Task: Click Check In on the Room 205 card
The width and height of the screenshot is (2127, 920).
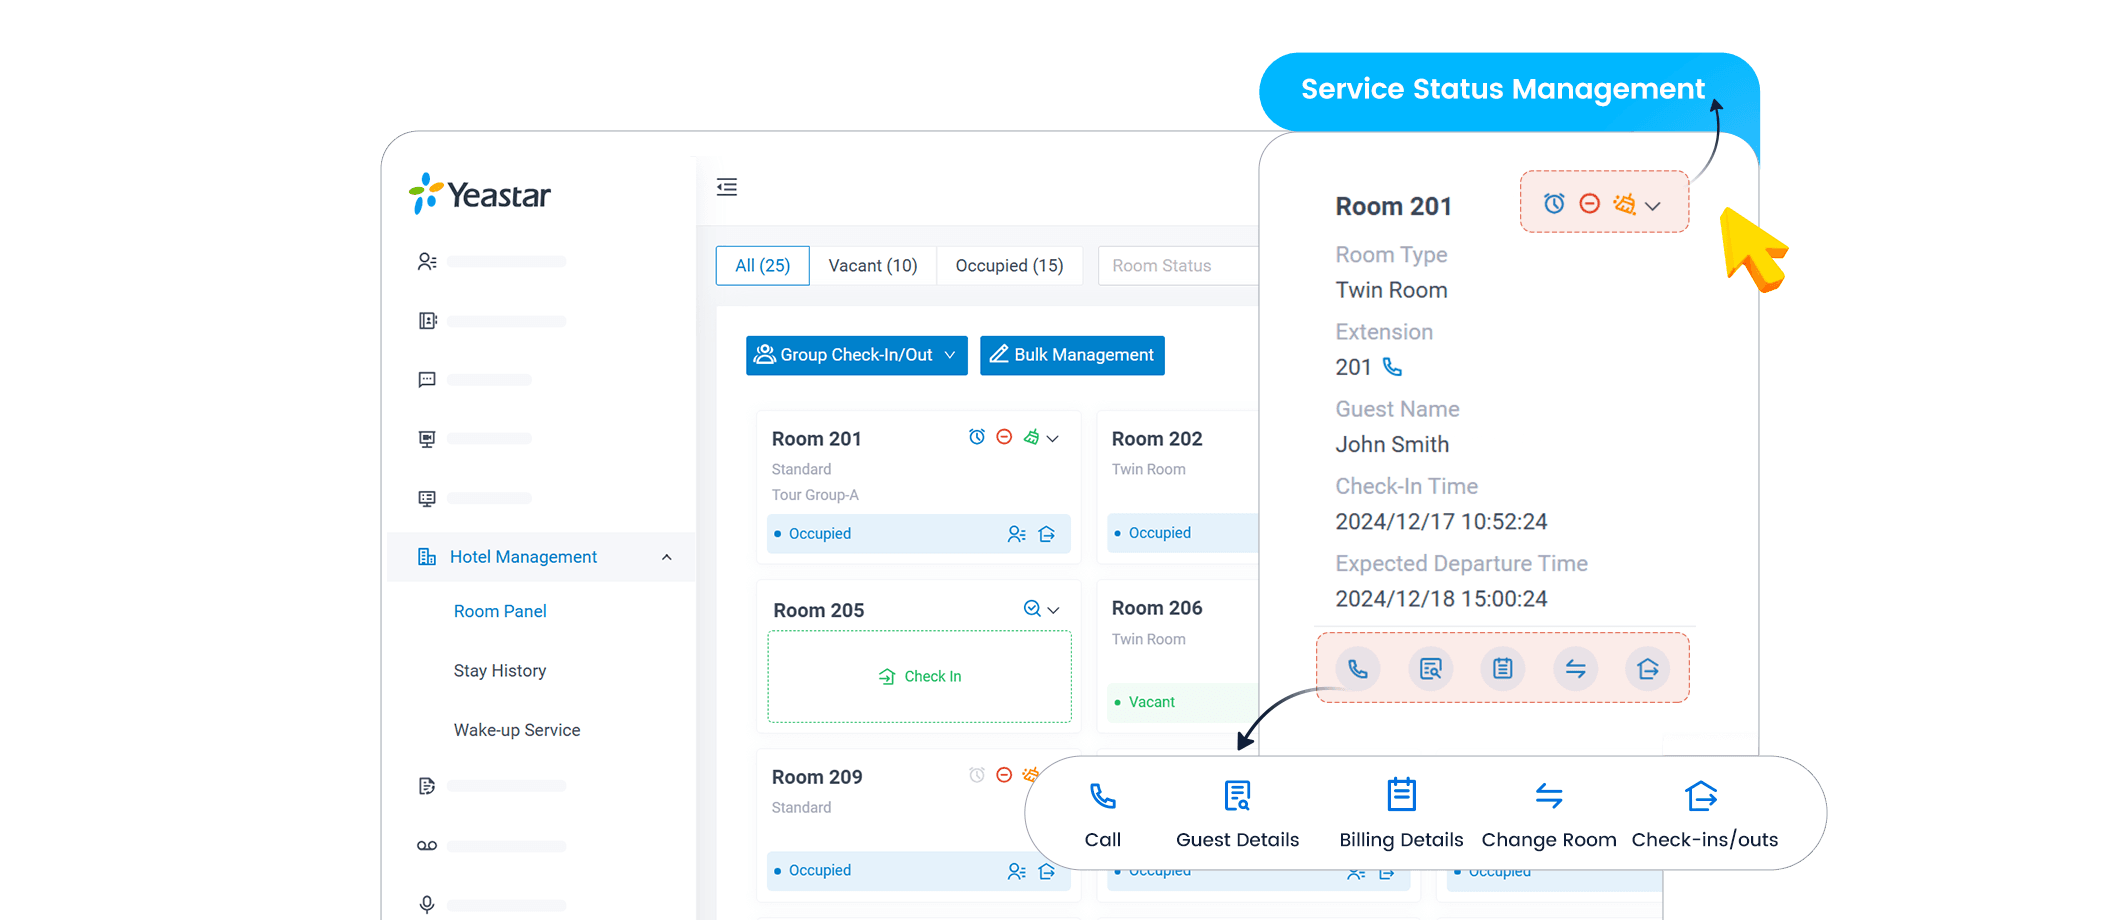Action: [x=920, y=677]
